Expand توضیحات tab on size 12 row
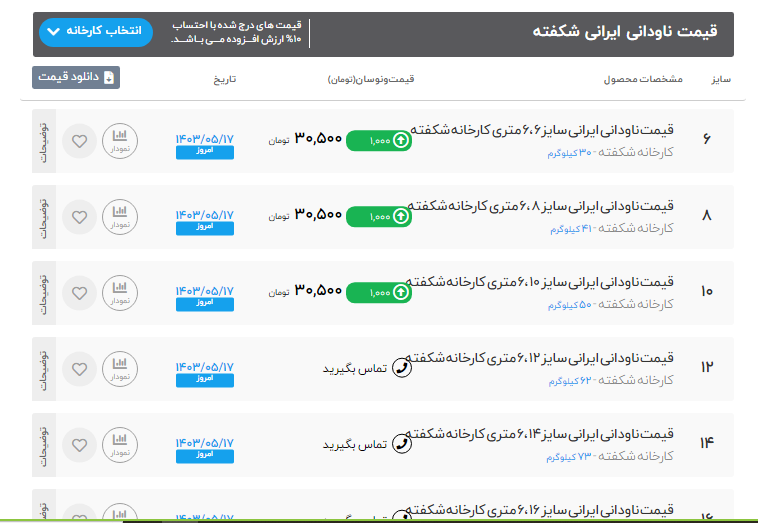The image size is (758, 523). [x=44, y=368]
